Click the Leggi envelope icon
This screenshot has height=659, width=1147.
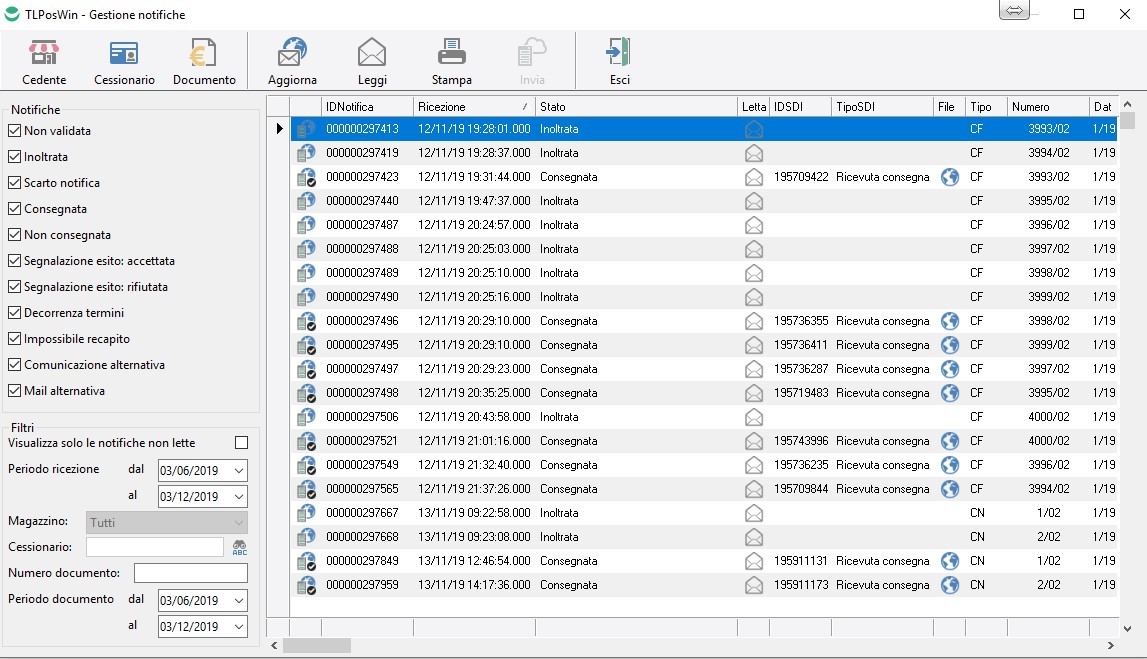click(372, 54)
